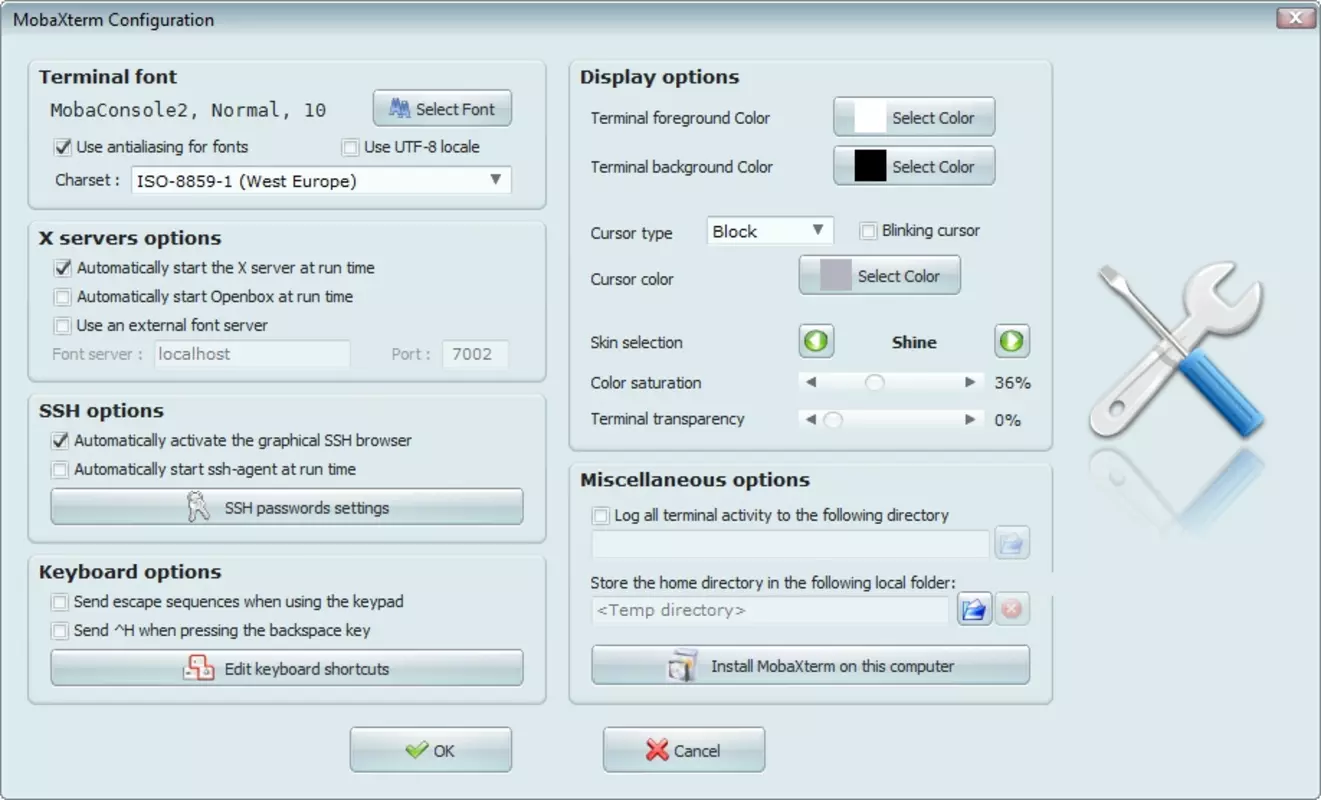Select the Cursor color
Screen dimensions: 1321x800
coord(880,275)
